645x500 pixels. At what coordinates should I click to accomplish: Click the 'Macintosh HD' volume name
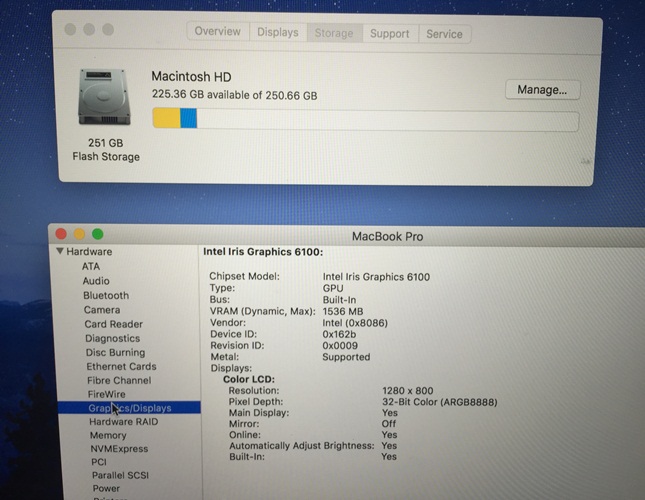pyautogui.click(x=191, y=76)
